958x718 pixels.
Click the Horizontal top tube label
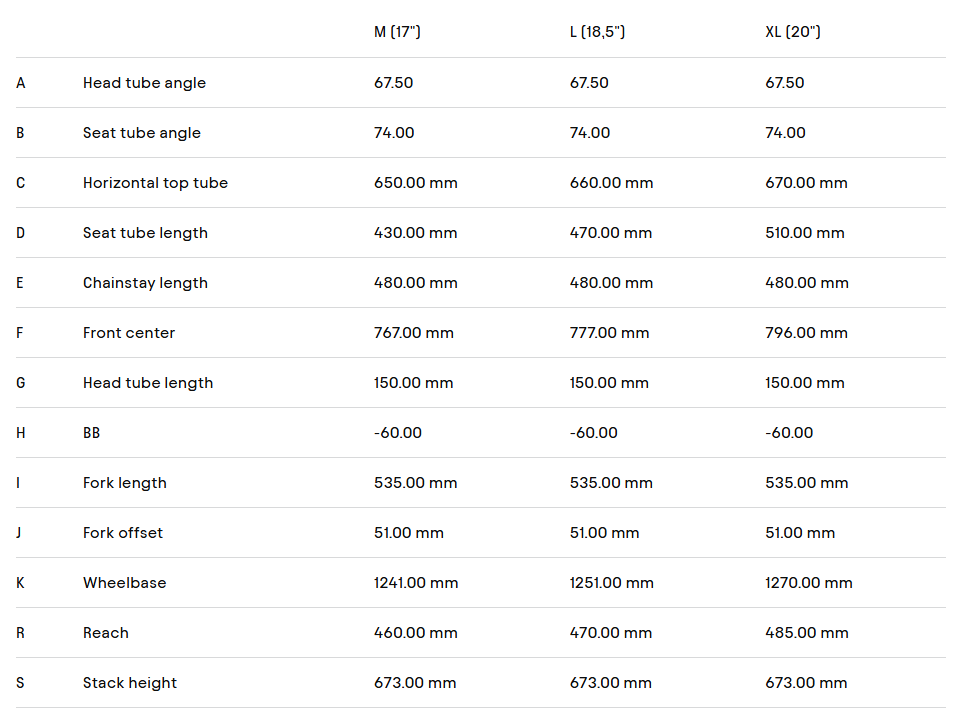tap(155, 183)
